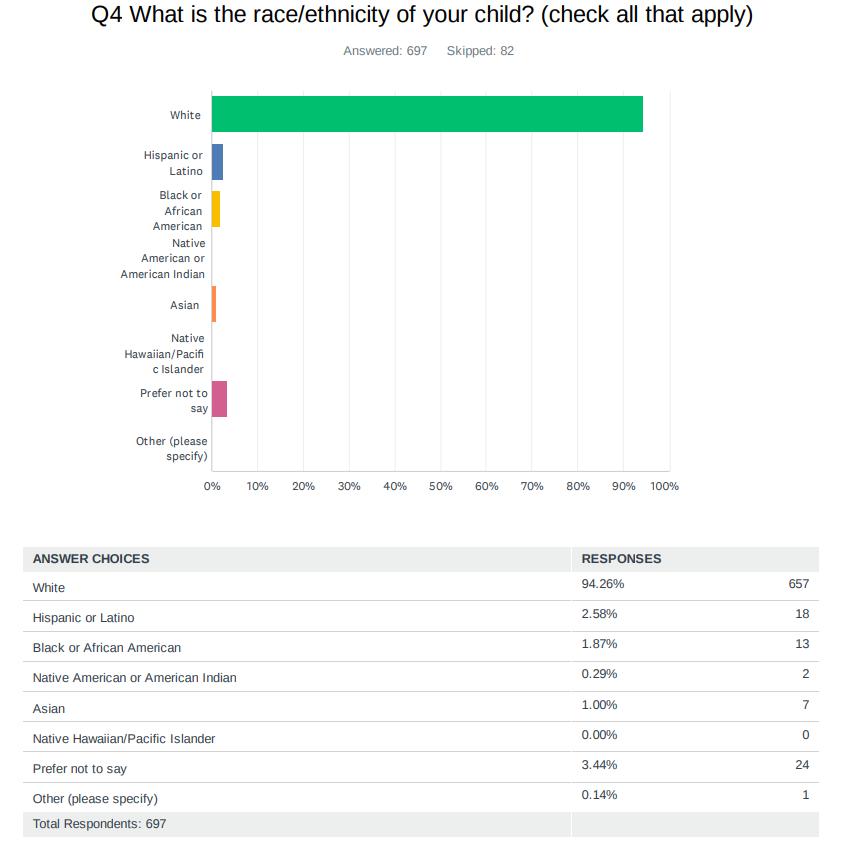Click the 100% label on the chart axis
The width and height of the screenshot is (842, 852).
(x=664, y=487)
